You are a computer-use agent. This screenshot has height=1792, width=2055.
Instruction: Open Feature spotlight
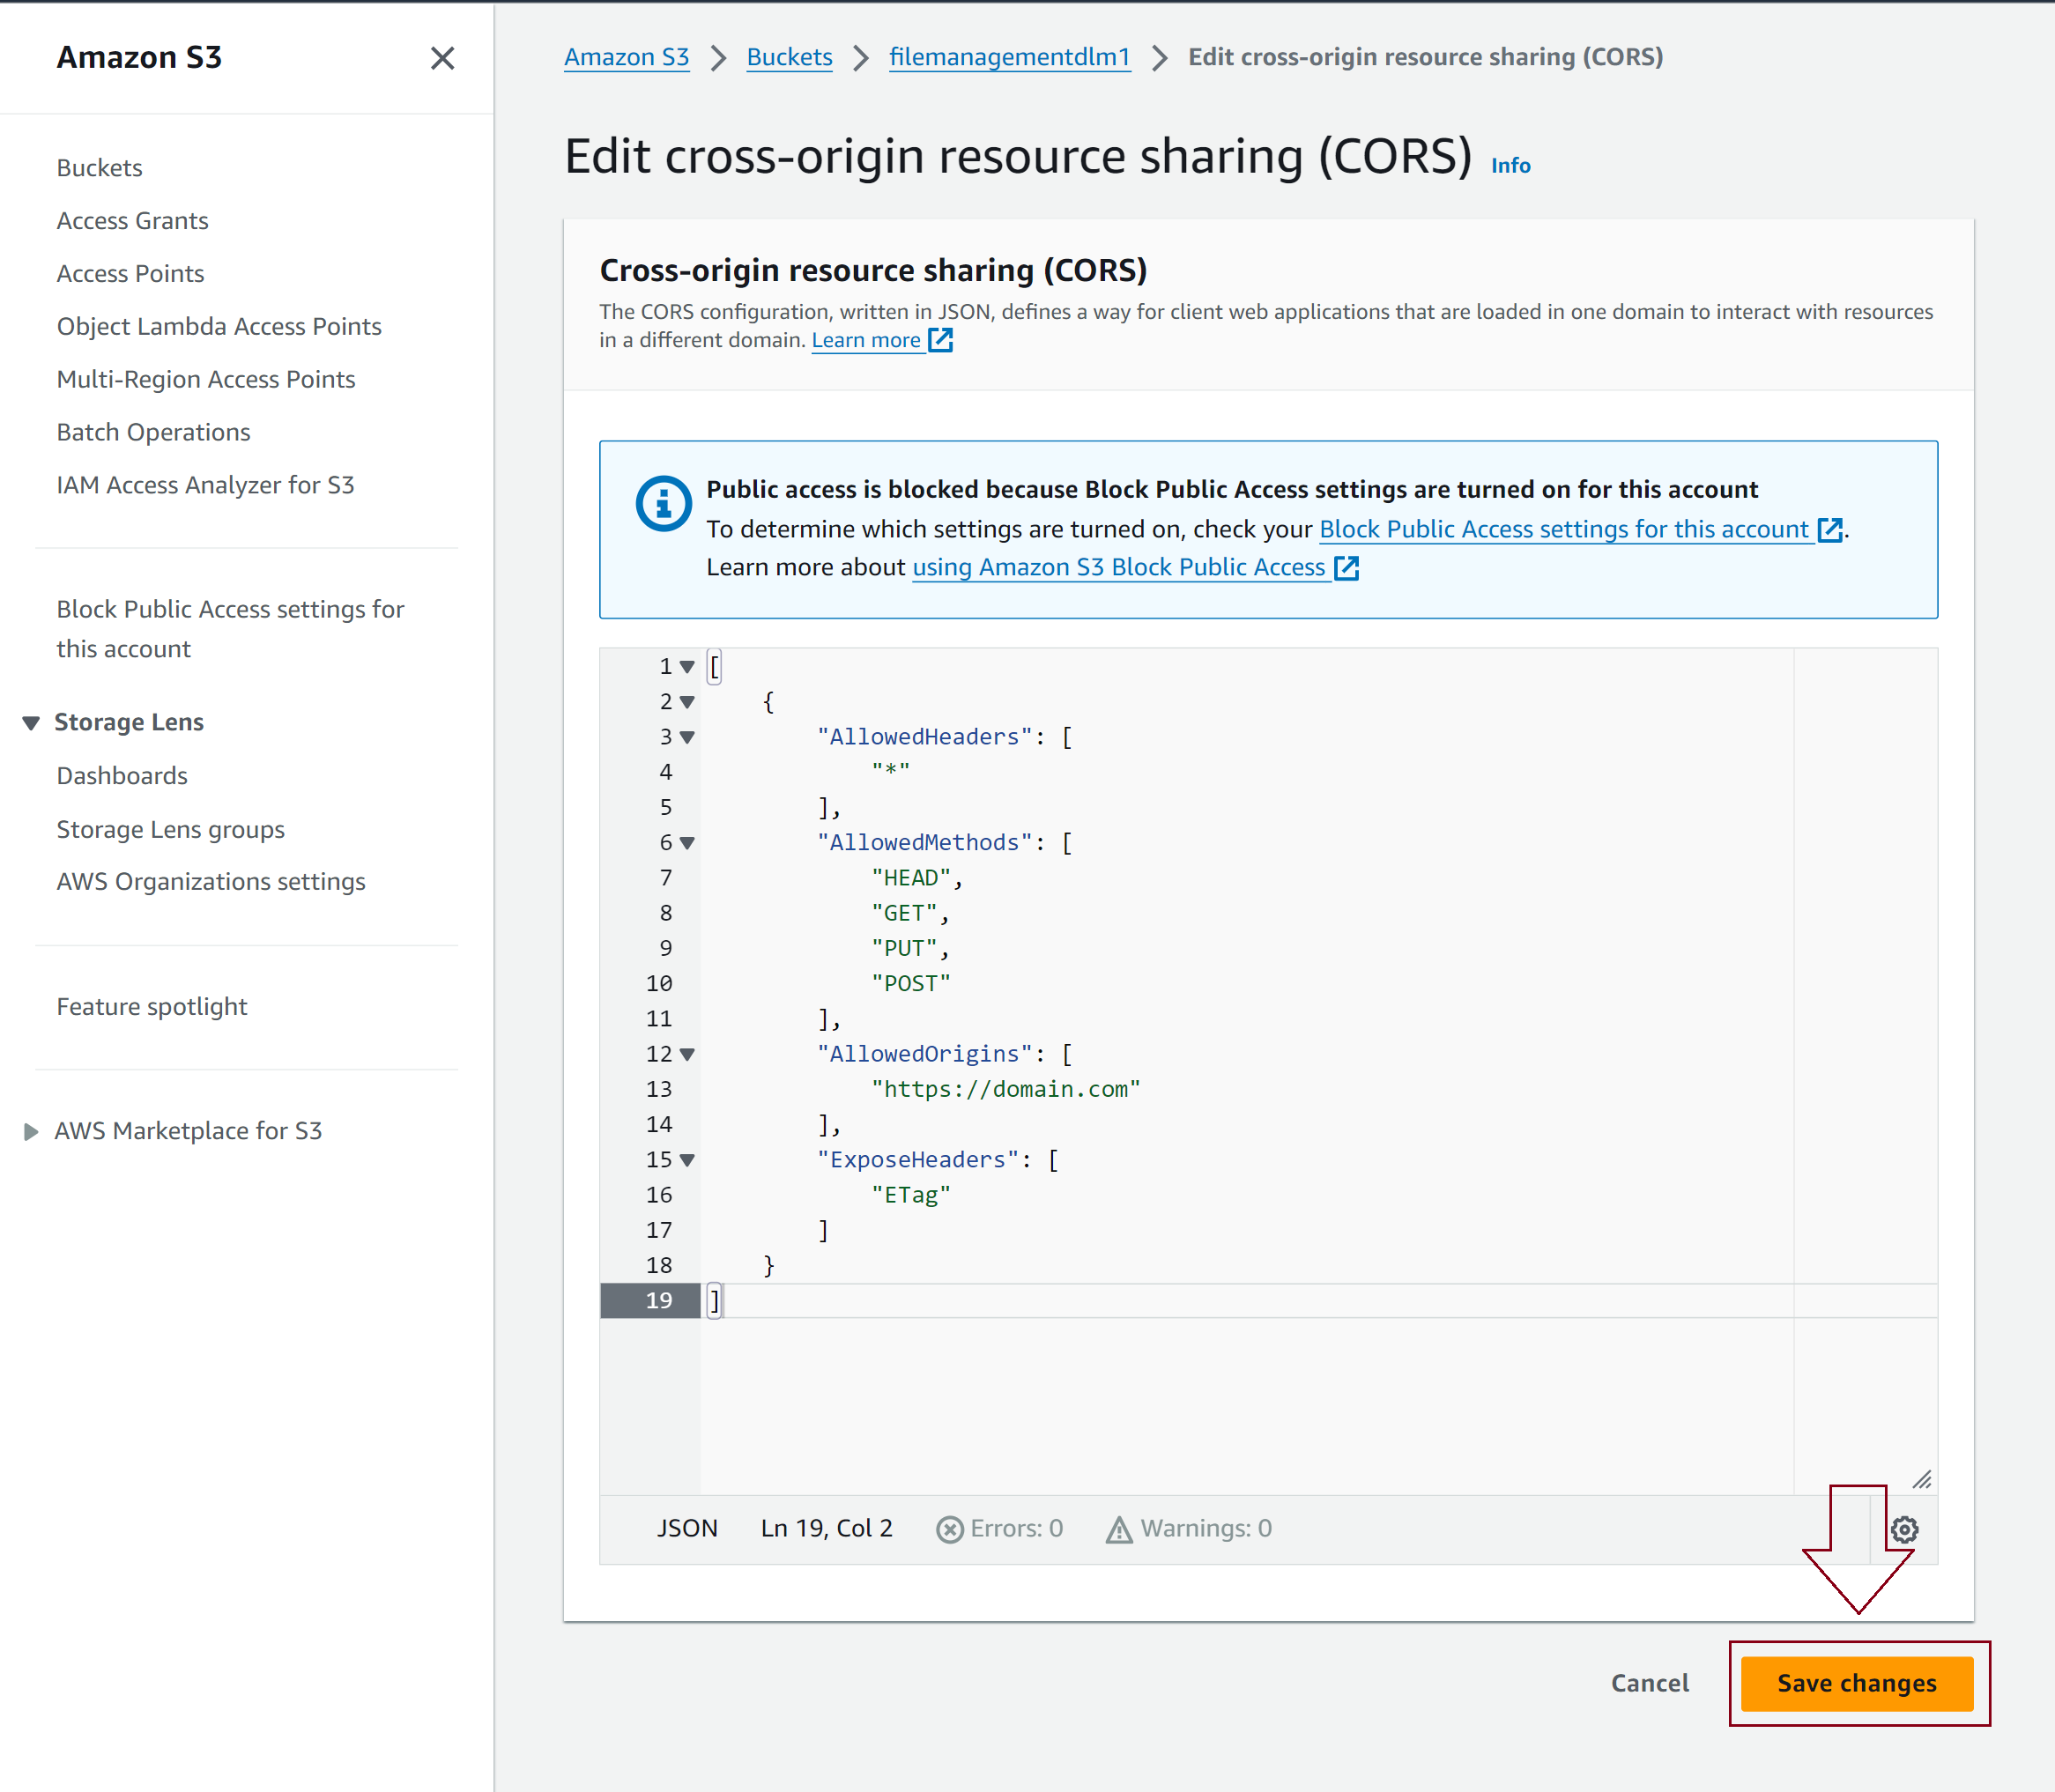152,1007
